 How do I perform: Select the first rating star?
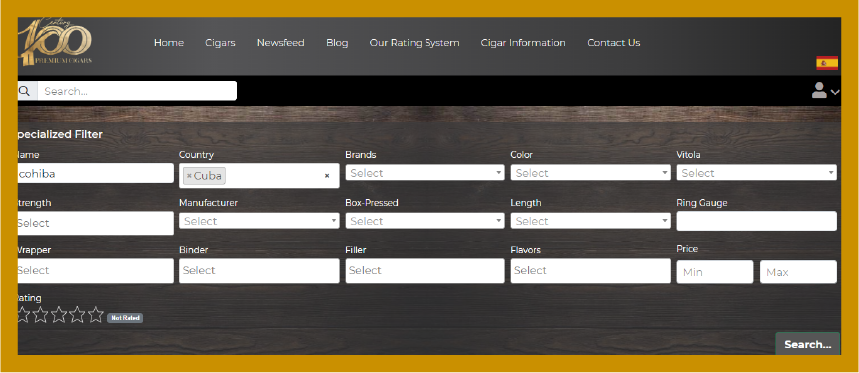[x=23, y=314]
